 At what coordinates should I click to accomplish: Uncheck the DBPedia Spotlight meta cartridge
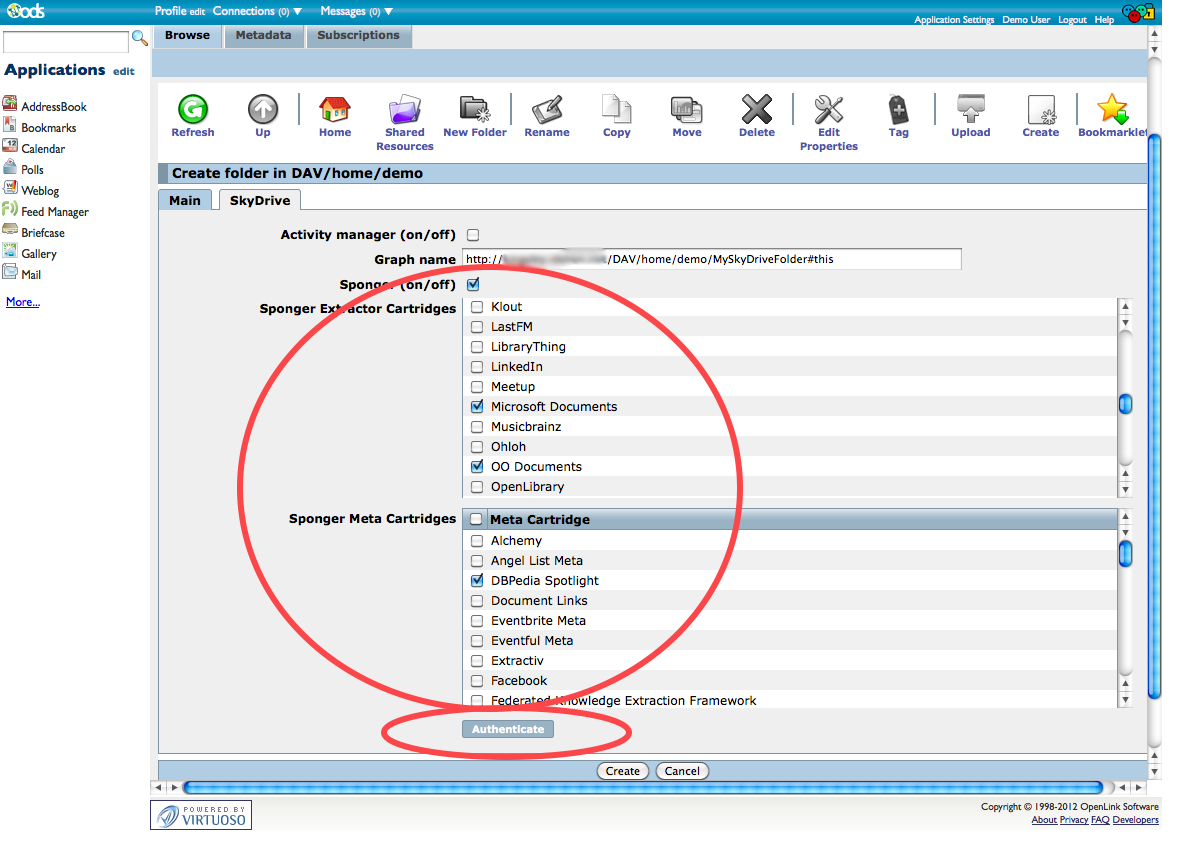[x=478, y=581]
